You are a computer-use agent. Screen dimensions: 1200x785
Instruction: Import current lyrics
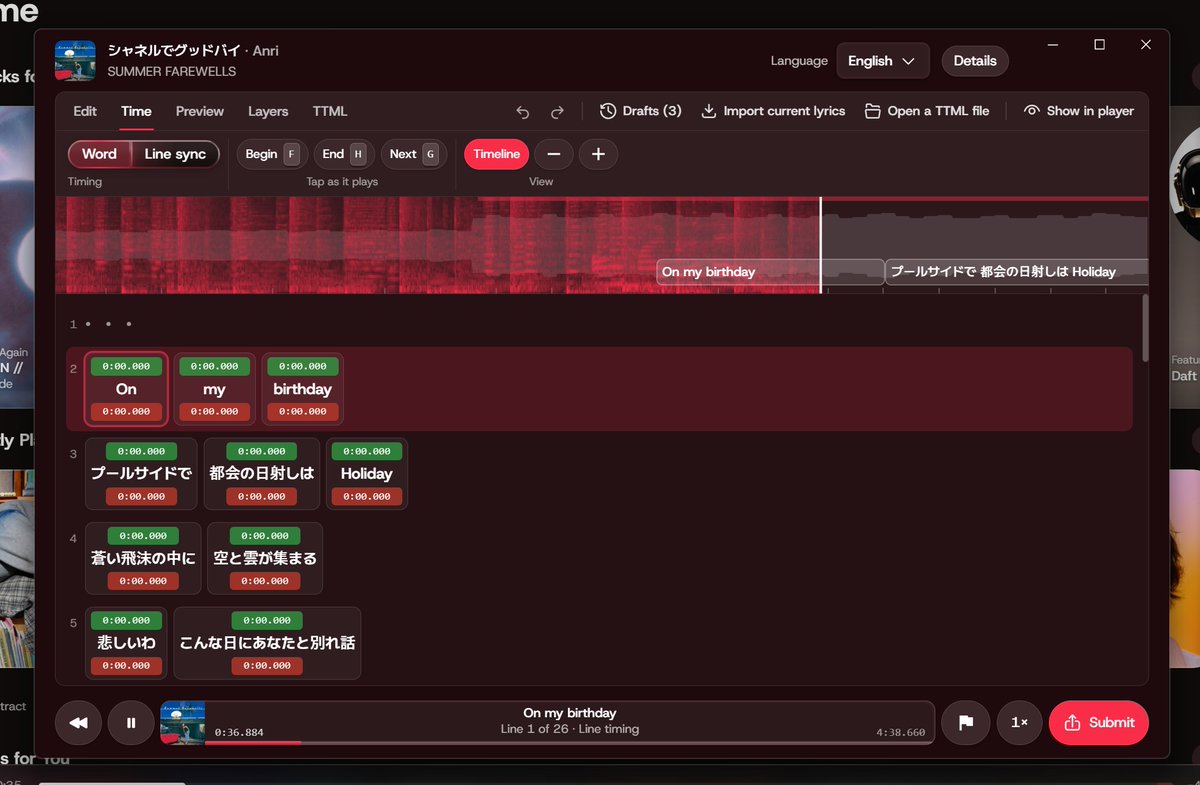[773, 111]
